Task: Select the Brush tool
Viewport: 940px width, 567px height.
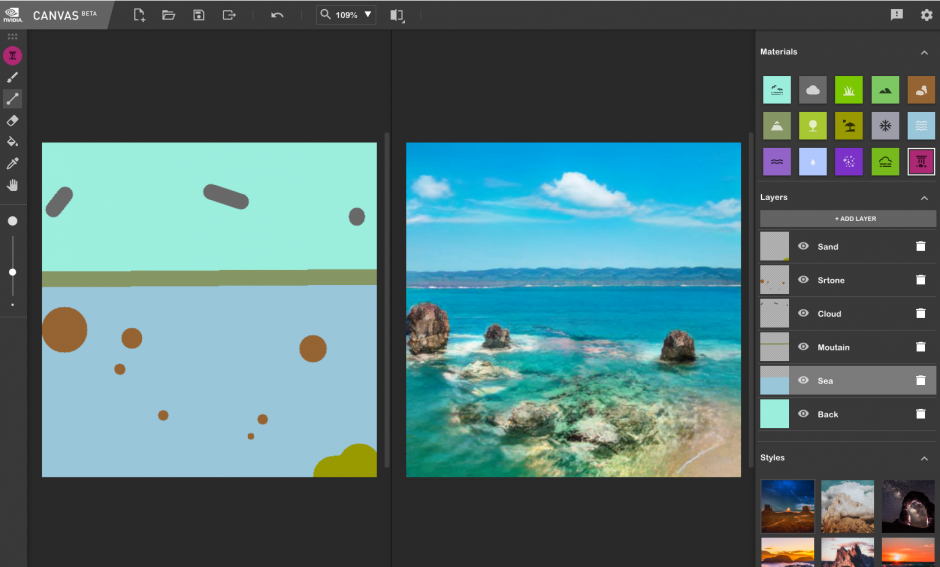Action: 13,77
